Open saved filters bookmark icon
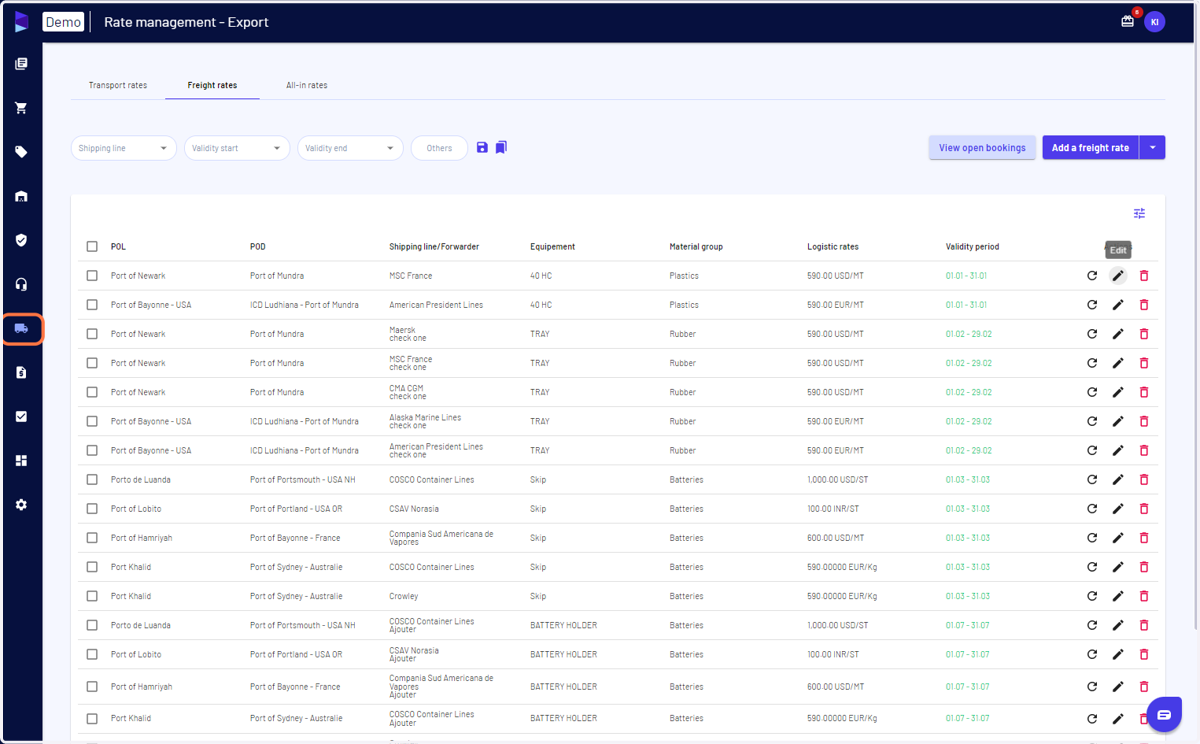Screen dimensions: 1200x744 click(501, 147)
